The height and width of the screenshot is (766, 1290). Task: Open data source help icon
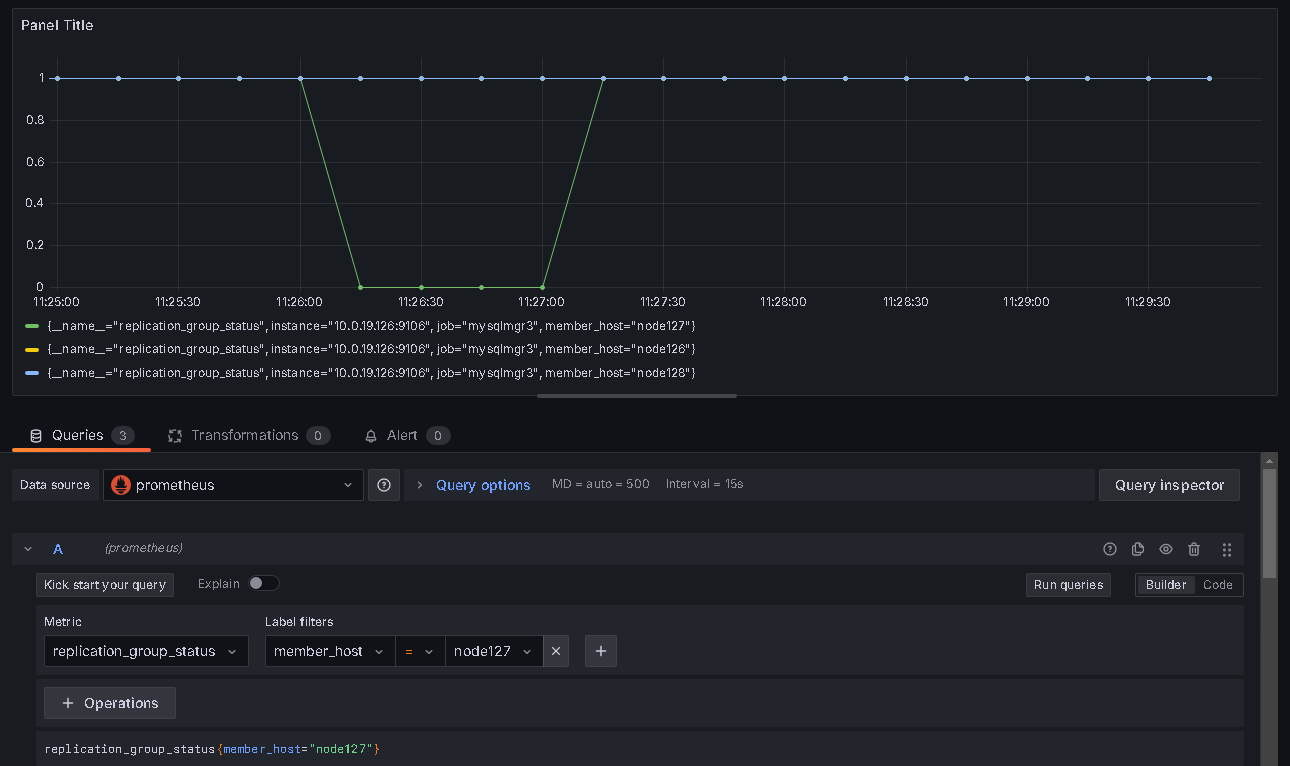(384, 485)
